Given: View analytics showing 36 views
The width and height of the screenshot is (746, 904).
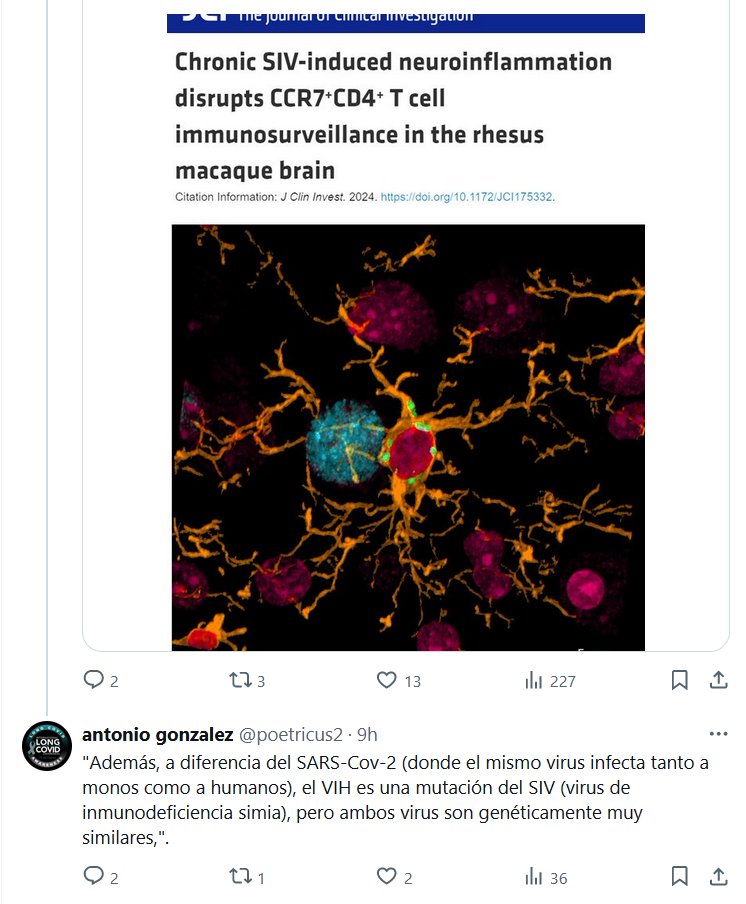Looking at the screenshot, I should coord(534,877).
